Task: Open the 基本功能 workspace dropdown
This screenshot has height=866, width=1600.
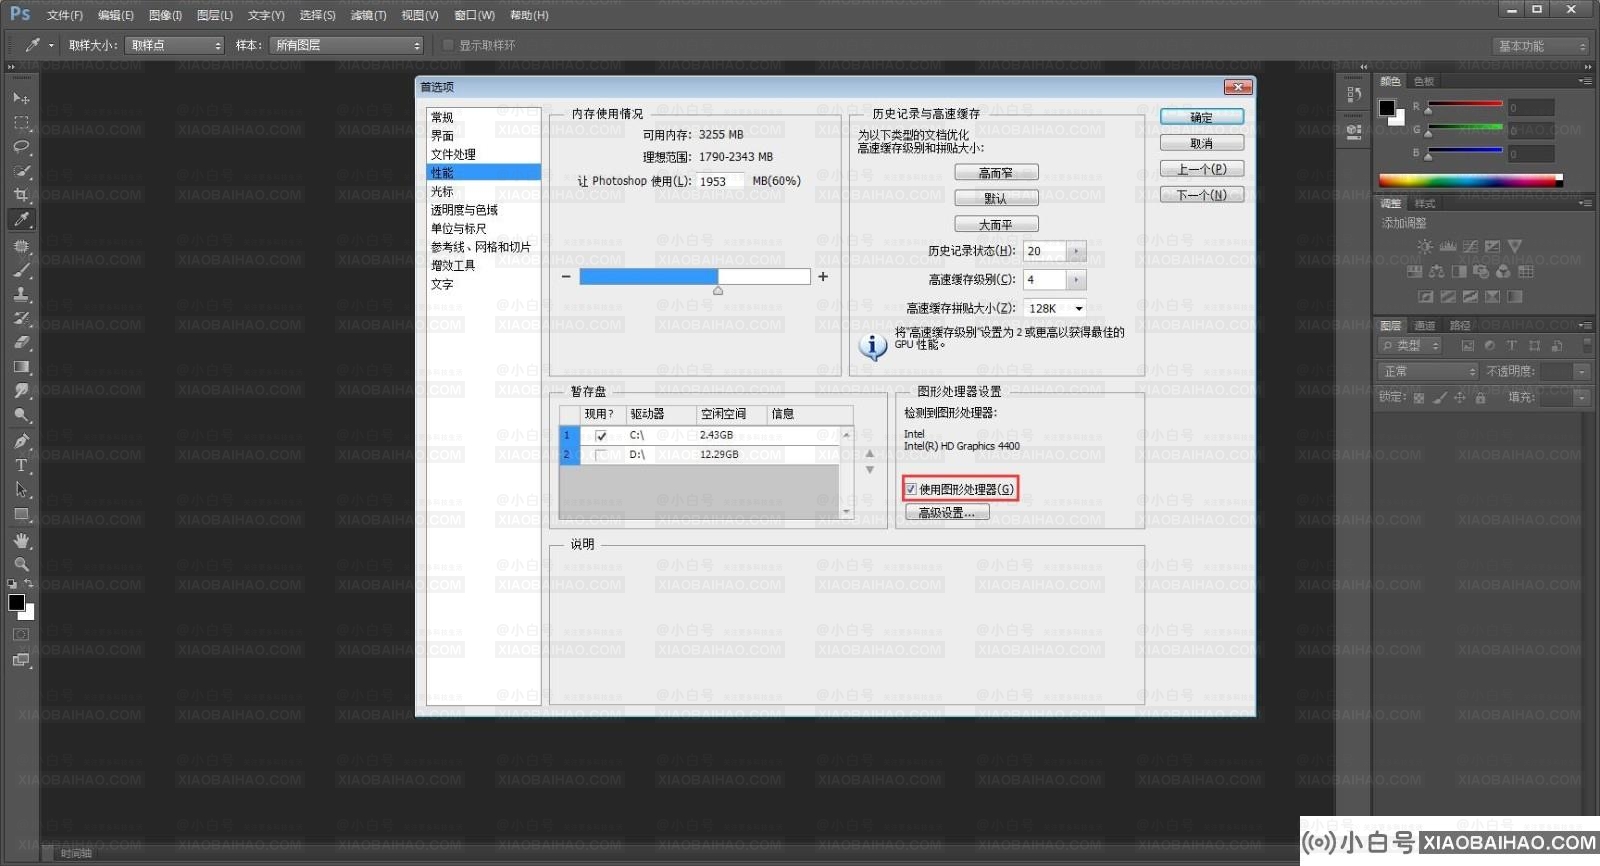Action: point(1541,46)
